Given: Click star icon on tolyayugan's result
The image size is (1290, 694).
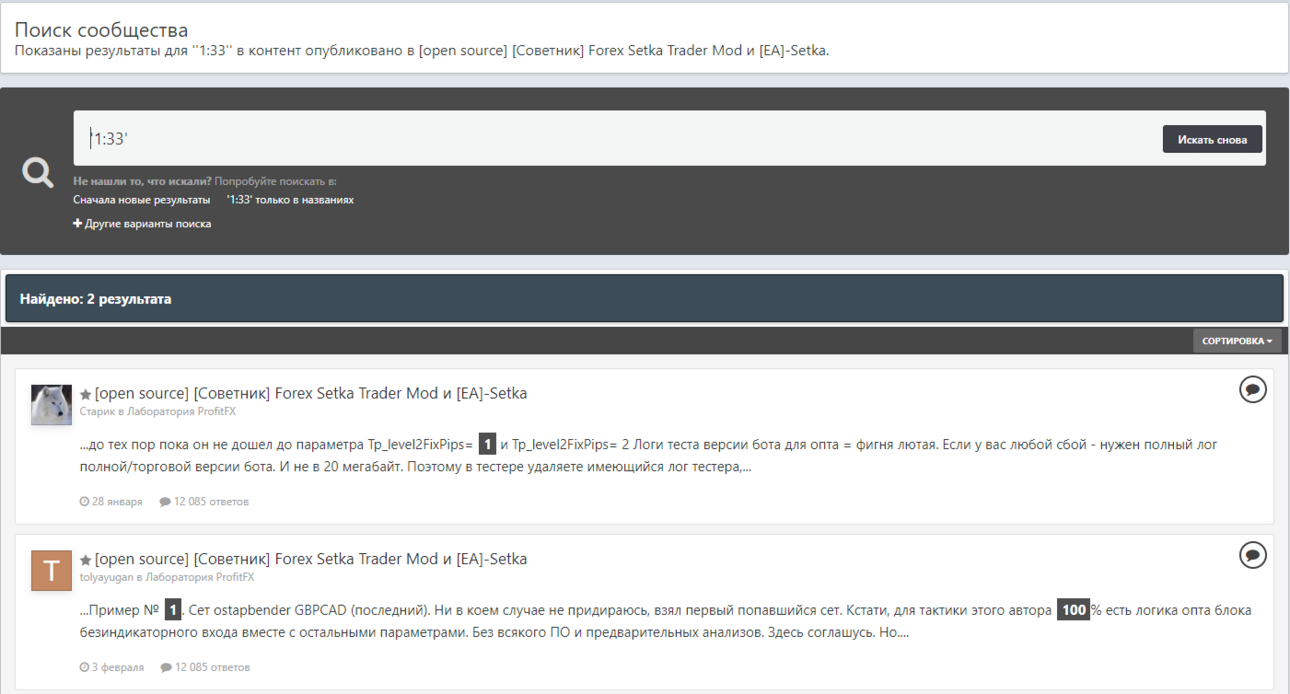Looking at the screenshot, I should point(86,561).
